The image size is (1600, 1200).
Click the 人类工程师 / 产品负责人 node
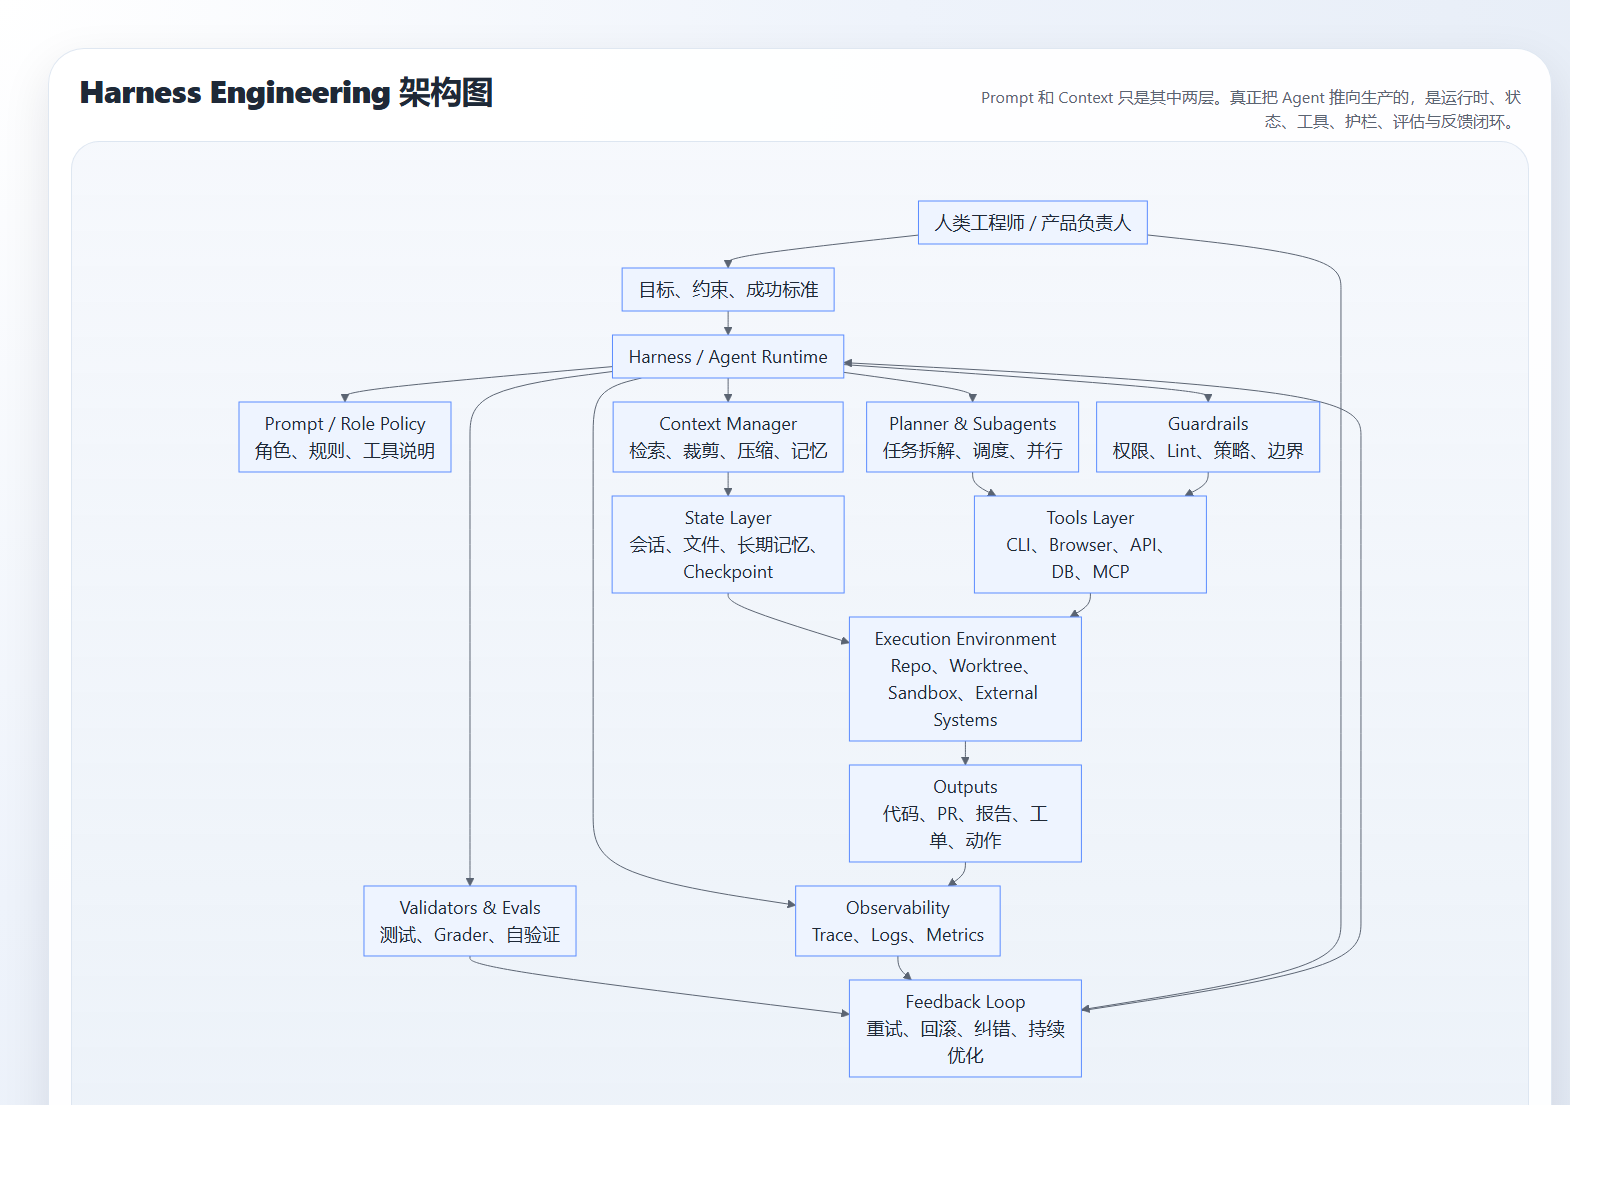coord(1032,222)
